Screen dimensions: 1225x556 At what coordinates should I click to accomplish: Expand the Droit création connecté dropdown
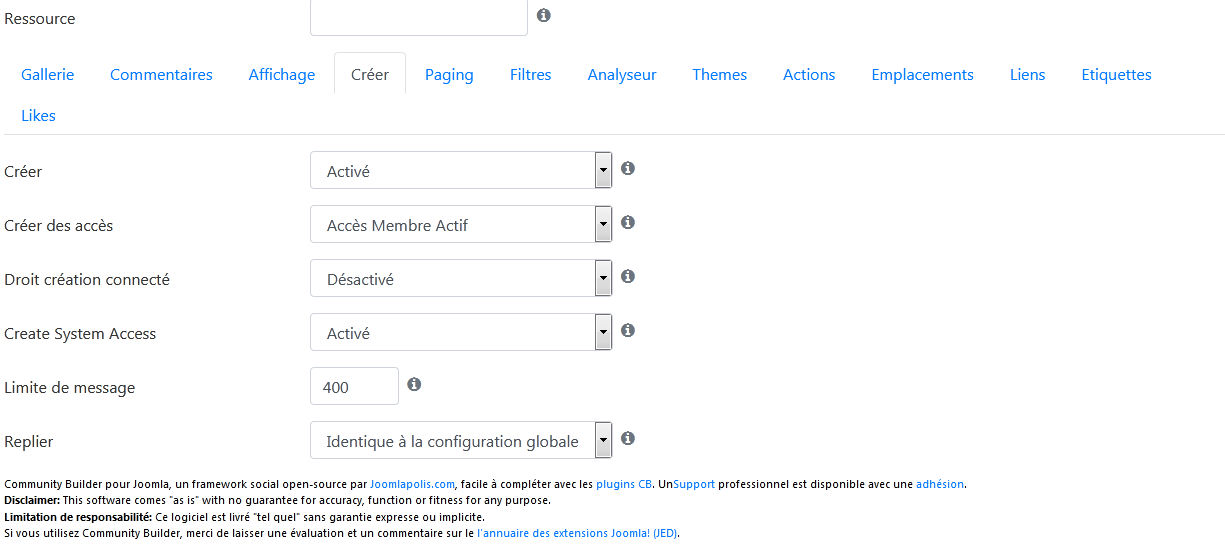click(461, 278)
